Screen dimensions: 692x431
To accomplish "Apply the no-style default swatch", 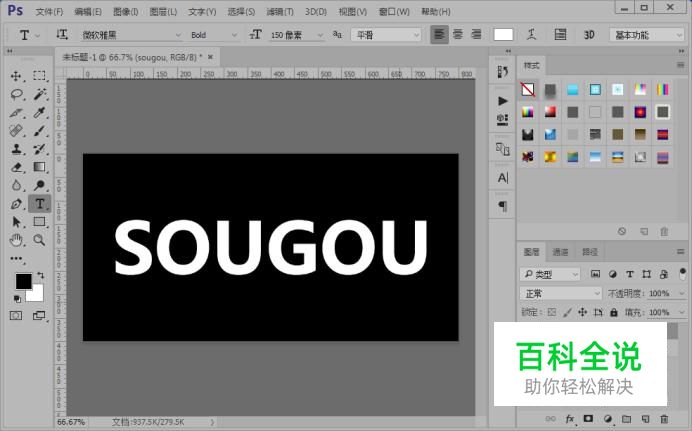I will (528, 90).
